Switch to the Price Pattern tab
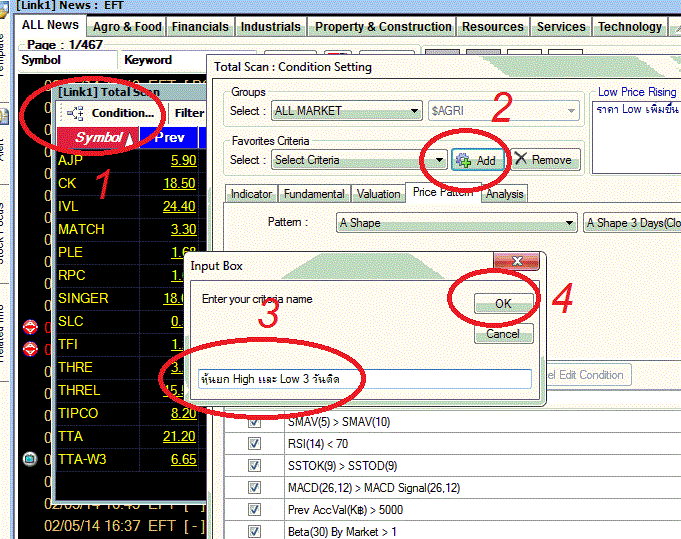Screen dimensions: 681x539 pos(443,192)
